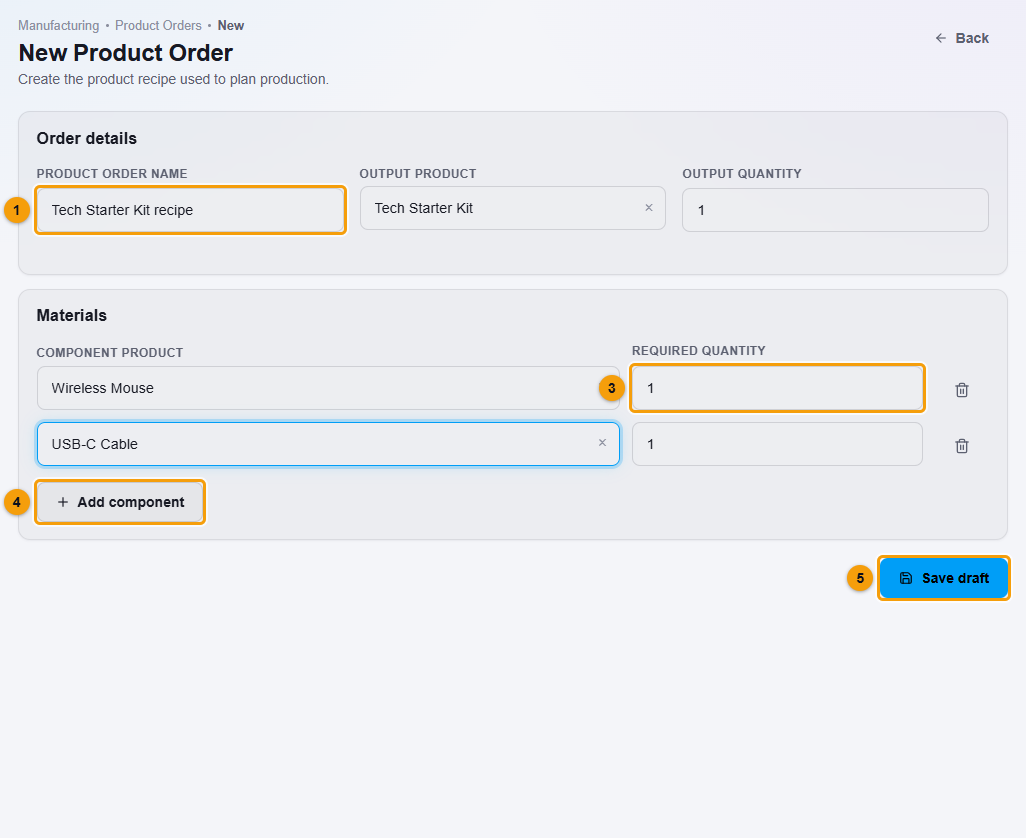Click the Back arrow link

pyautogui.click(x=962, y=38)
